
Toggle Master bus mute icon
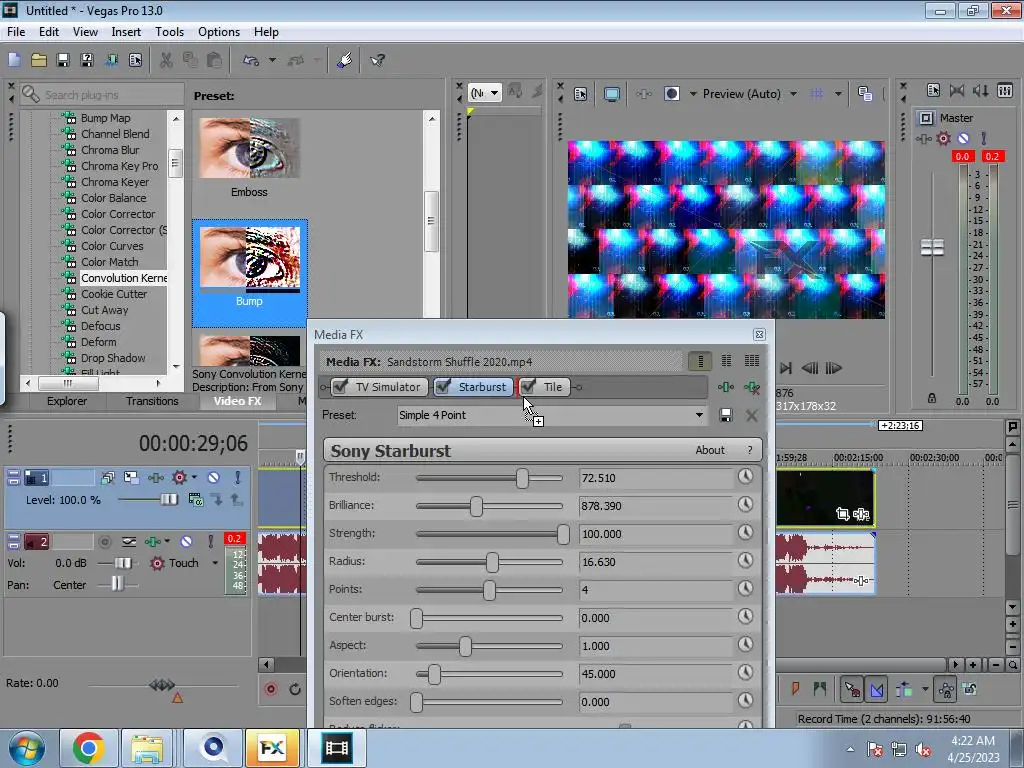tap(963, 138)
